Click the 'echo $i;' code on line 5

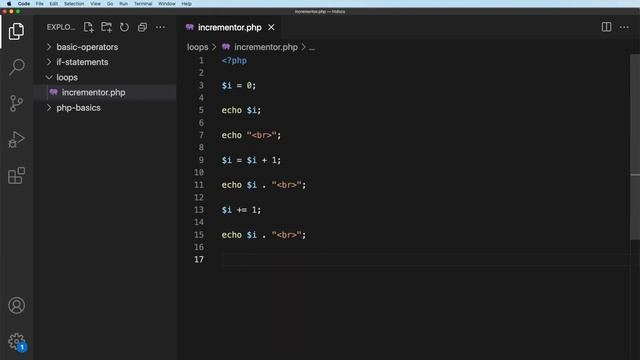click(241, 110)
